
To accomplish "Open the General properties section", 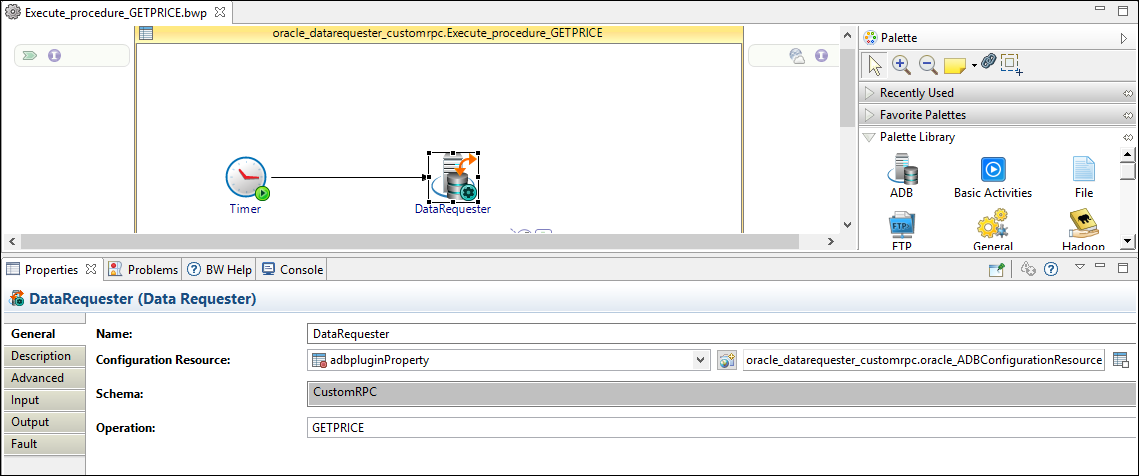I will coord(44,334).
